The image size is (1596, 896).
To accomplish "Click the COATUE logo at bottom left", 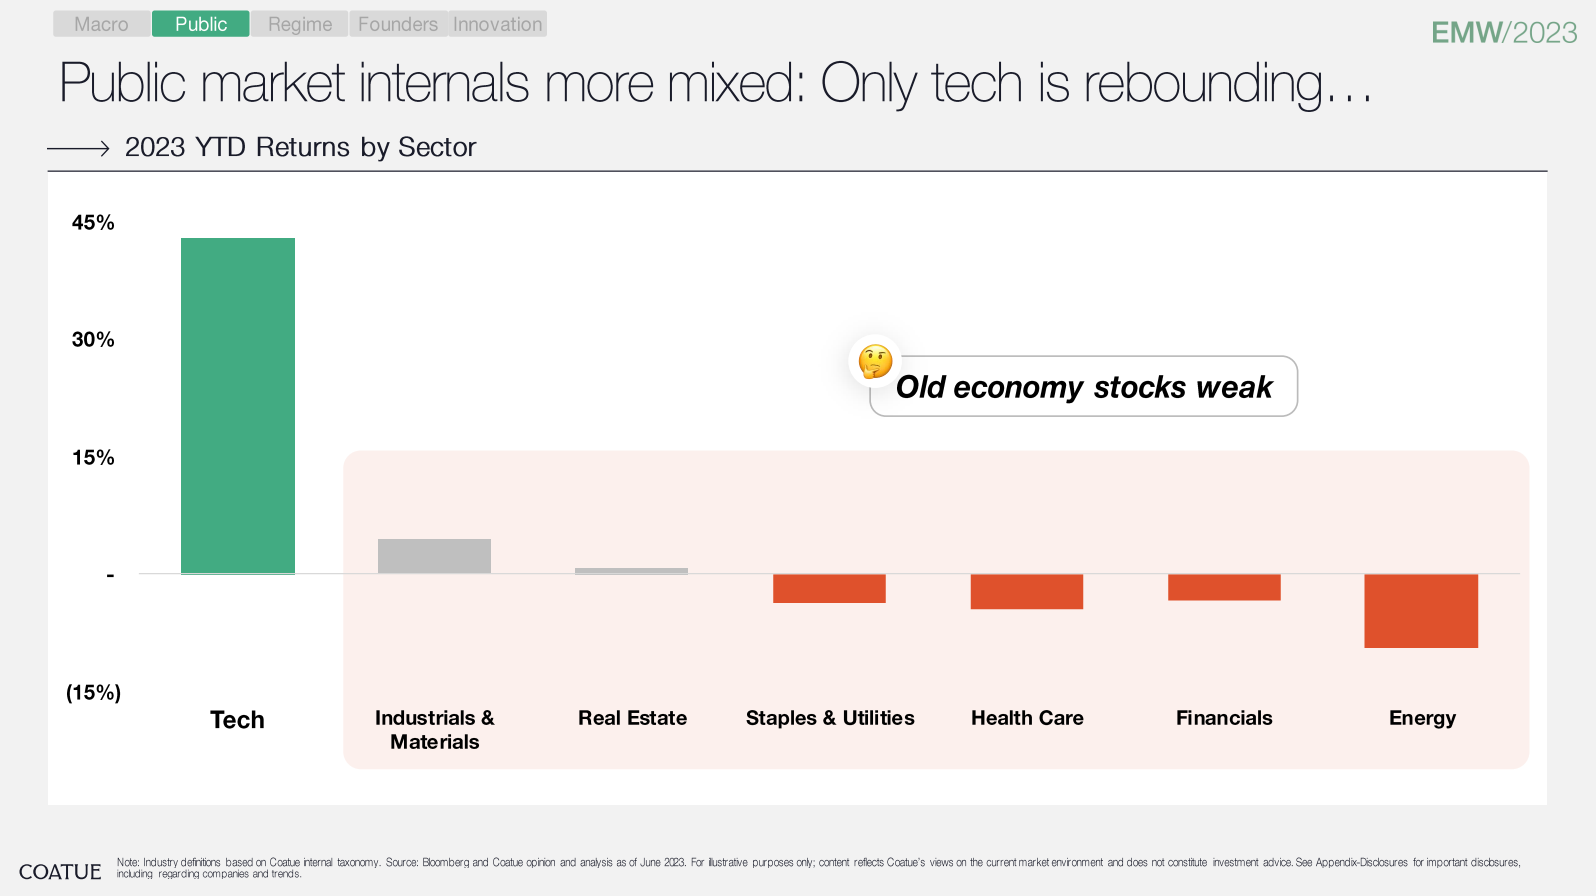I will (x=60, y=872).
